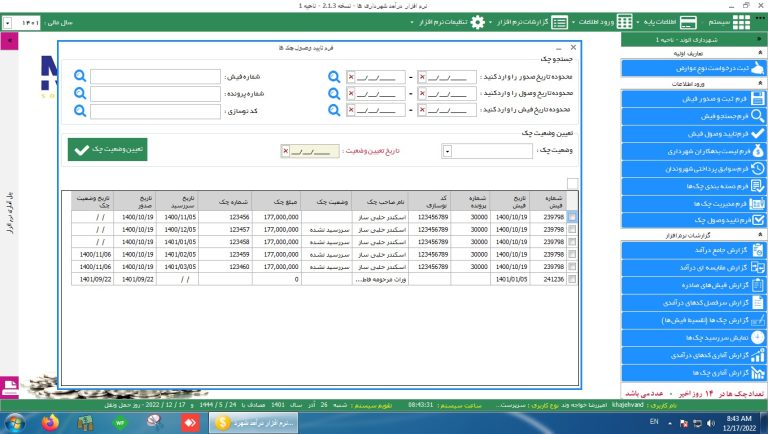
Task: Click search icon next to شماره فیش field
Action: tap(80, 76)
